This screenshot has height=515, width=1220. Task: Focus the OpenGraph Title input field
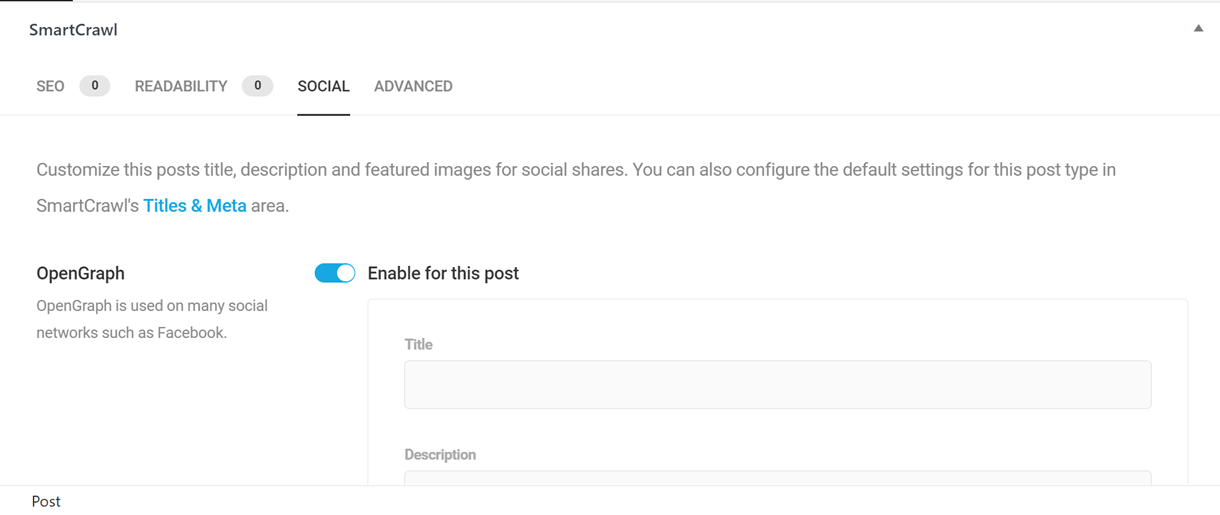click(777, 384)
